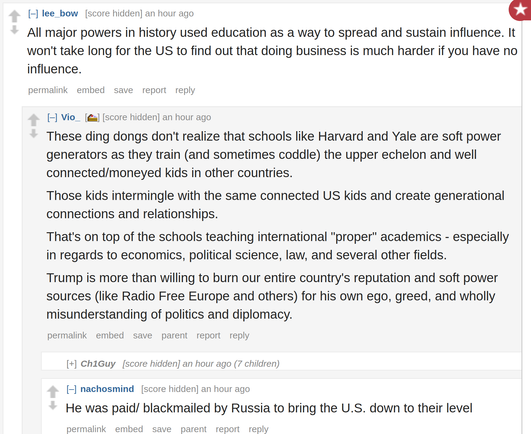Downvote Vio_'s comment

[x=34, y=134]
